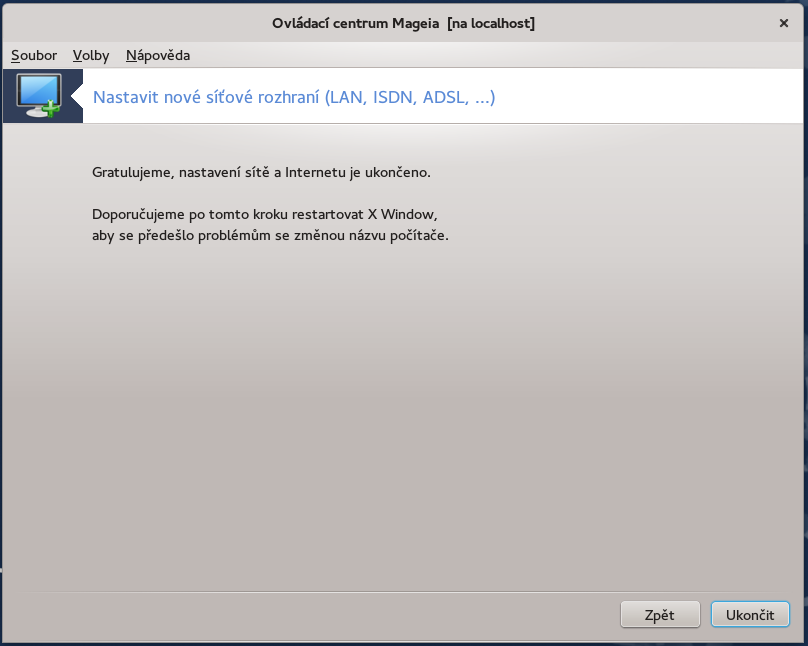Finish the wizard with the Ukončit button
808x646 pixels.
pos(750,615)
